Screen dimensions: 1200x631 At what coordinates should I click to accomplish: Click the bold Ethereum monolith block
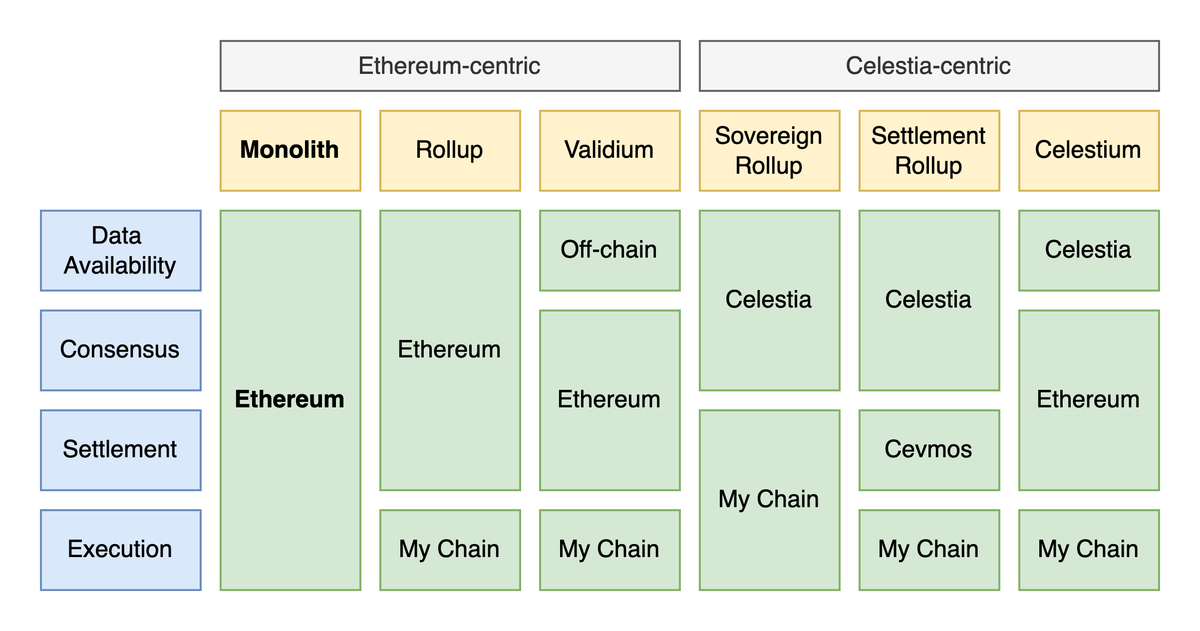290,400
